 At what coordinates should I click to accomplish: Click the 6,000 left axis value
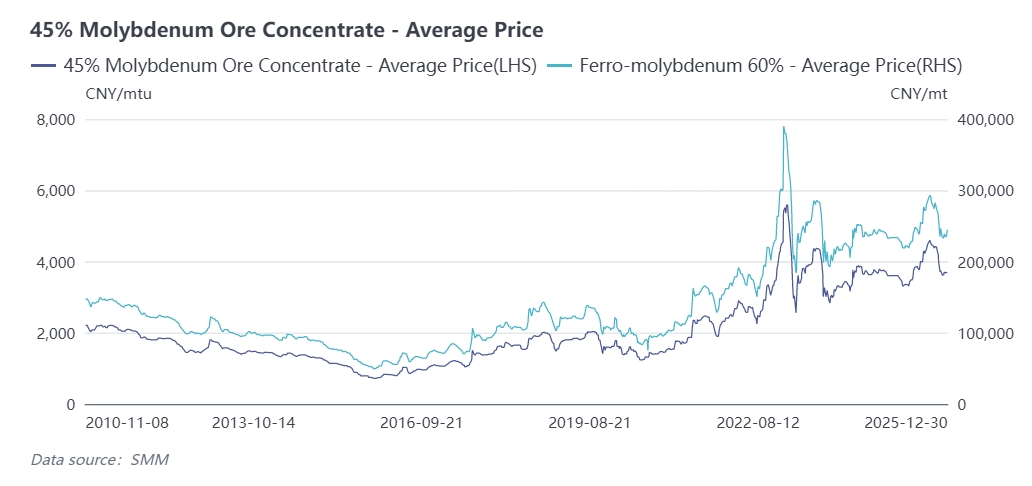(x=56, y=191)
